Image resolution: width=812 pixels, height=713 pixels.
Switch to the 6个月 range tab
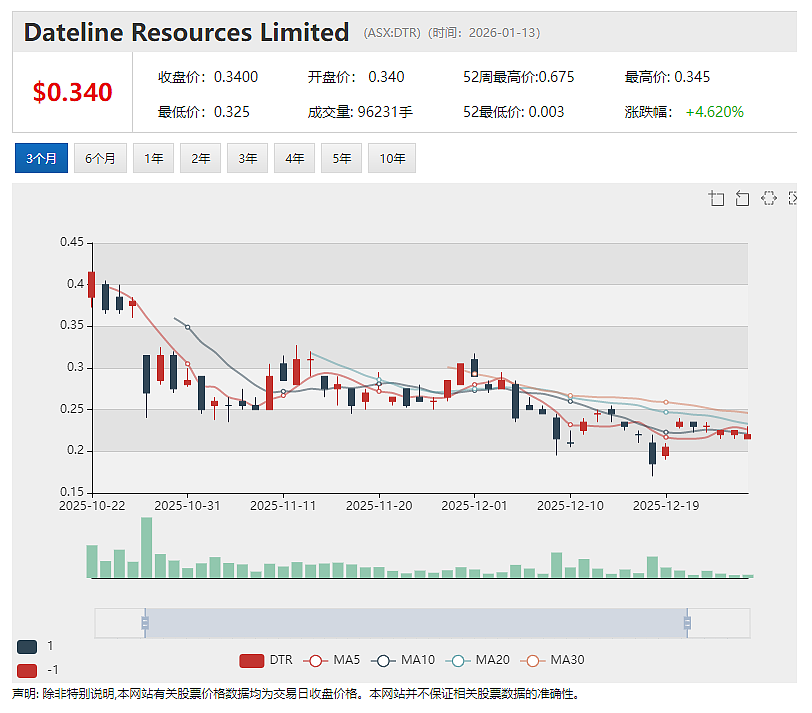click(100, 158)
